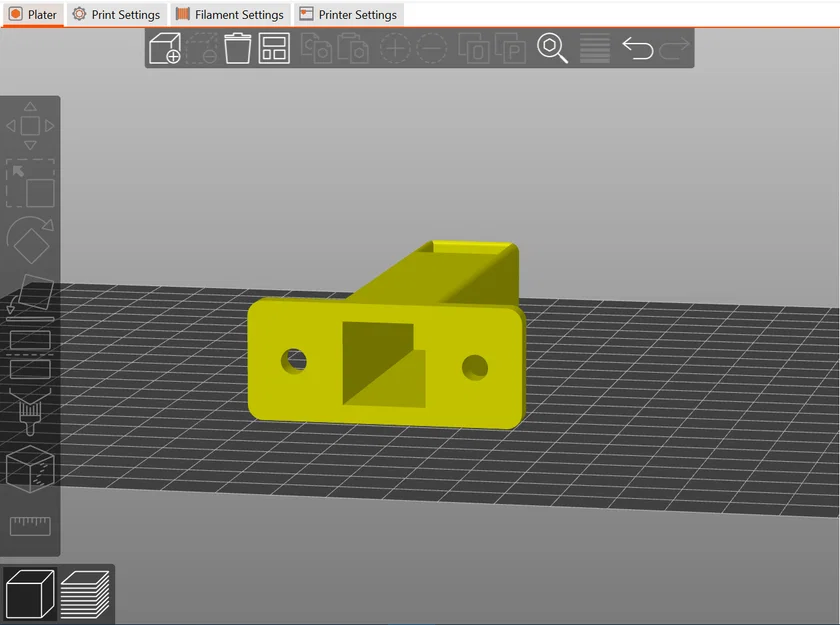Select the Place on face tool

[x=30, y=298]
